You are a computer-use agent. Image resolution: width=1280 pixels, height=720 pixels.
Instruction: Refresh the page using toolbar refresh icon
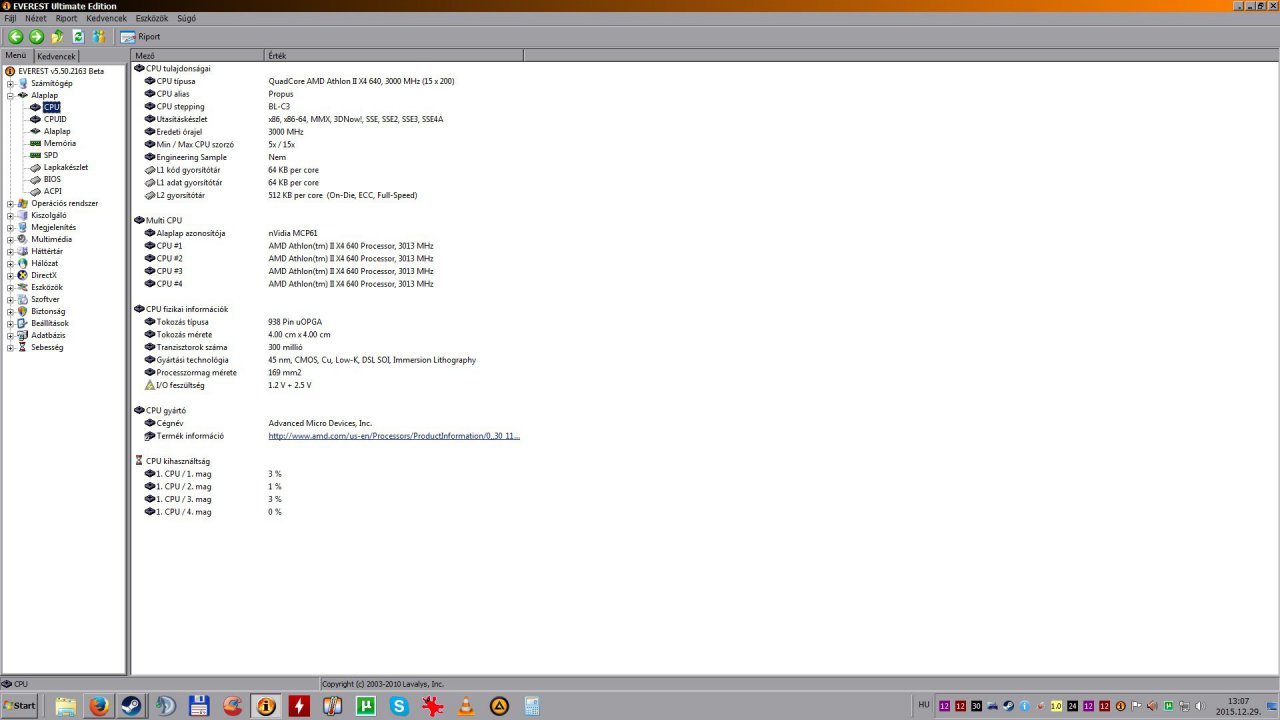click(78, 36)
